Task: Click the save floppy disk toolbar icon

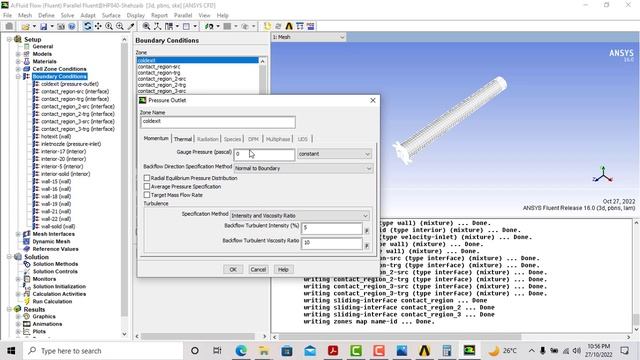Action: (x=43, y=27)
